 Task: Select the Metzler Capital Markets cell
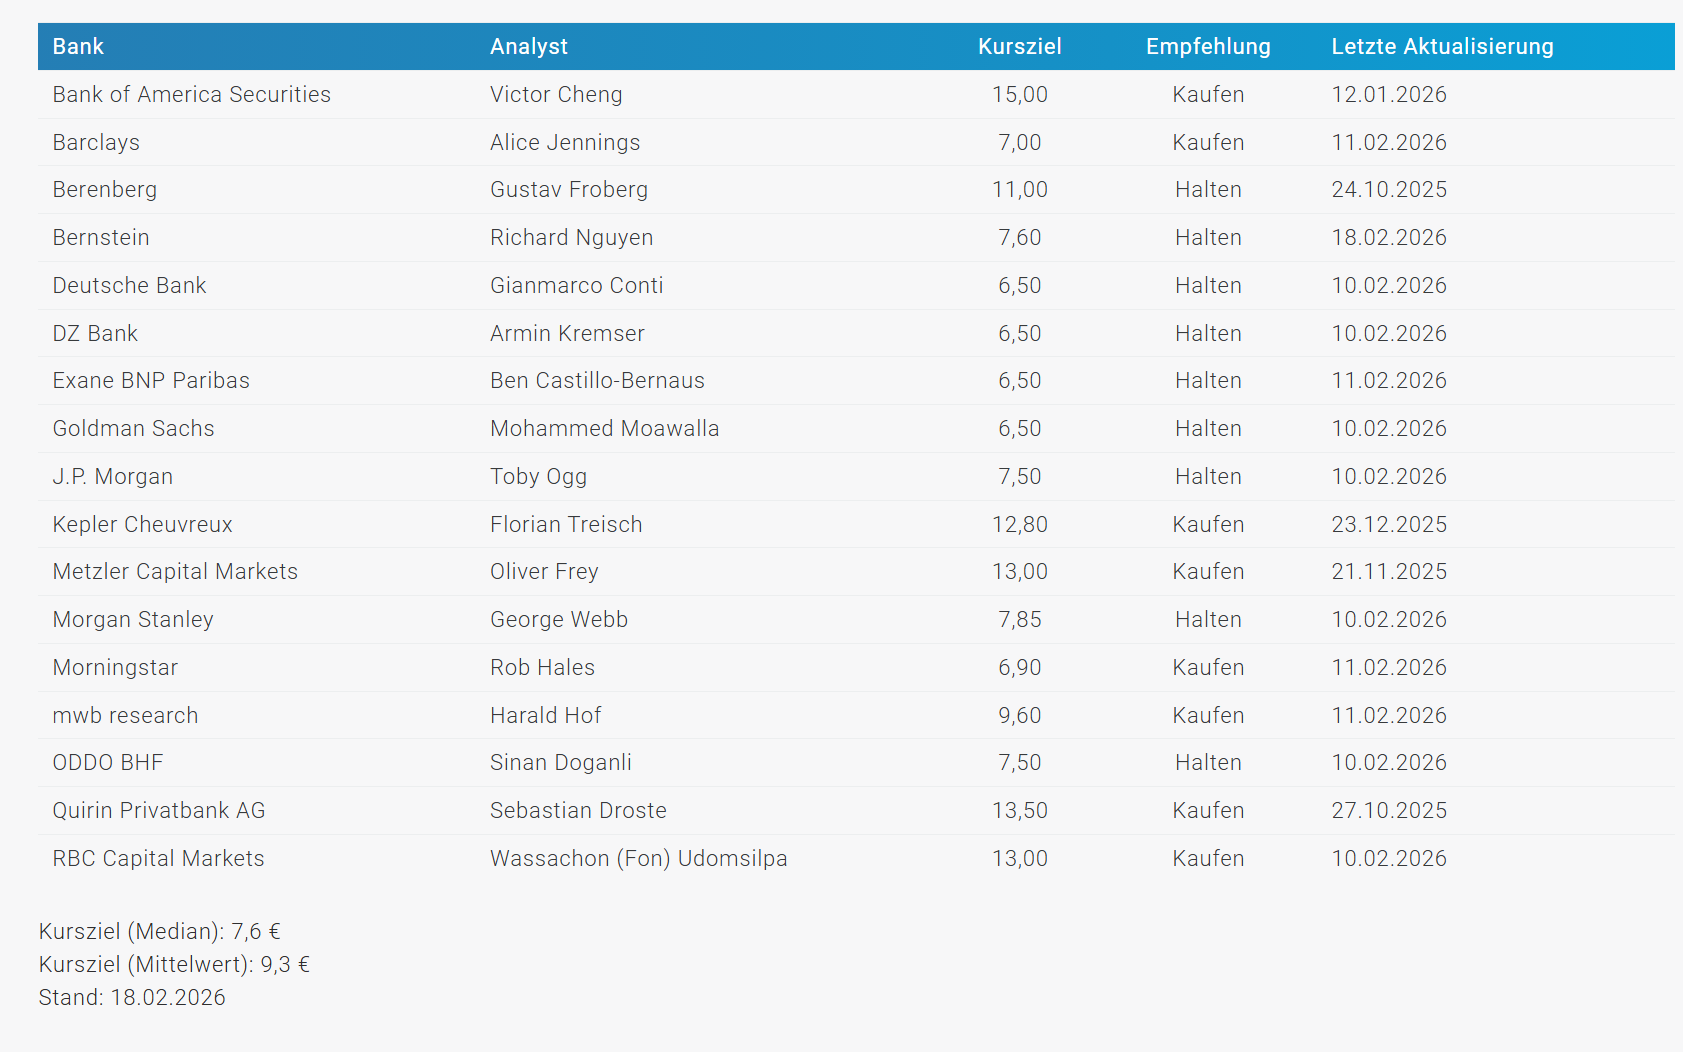(176, 572)
